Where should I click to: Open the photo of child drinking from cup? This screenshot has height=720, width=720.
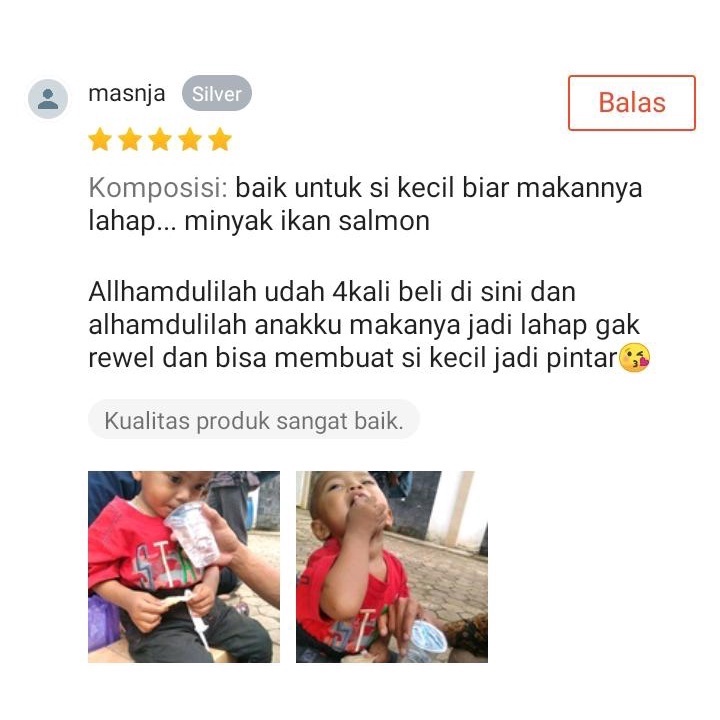[x=184, y=567]
